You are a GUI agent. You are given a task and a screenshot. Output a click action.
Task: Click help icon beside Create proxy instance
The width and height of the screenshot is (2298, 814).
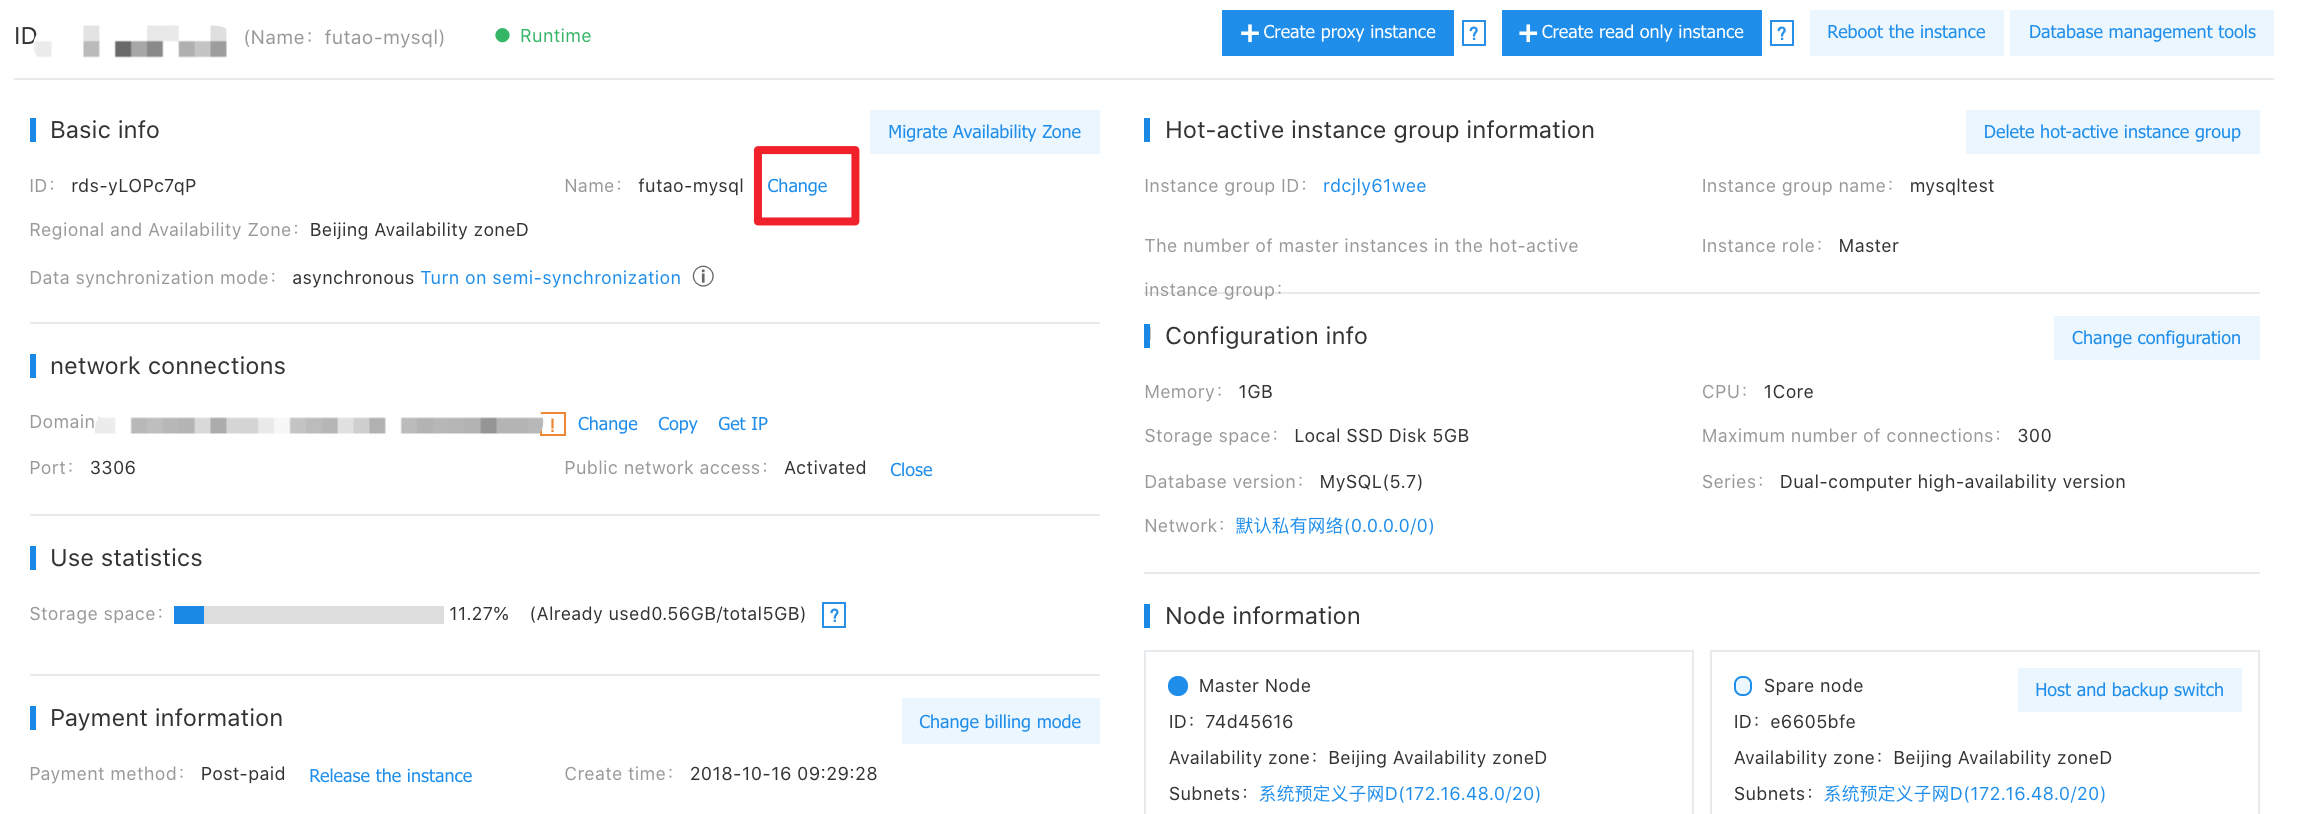tap(1473, 34)
